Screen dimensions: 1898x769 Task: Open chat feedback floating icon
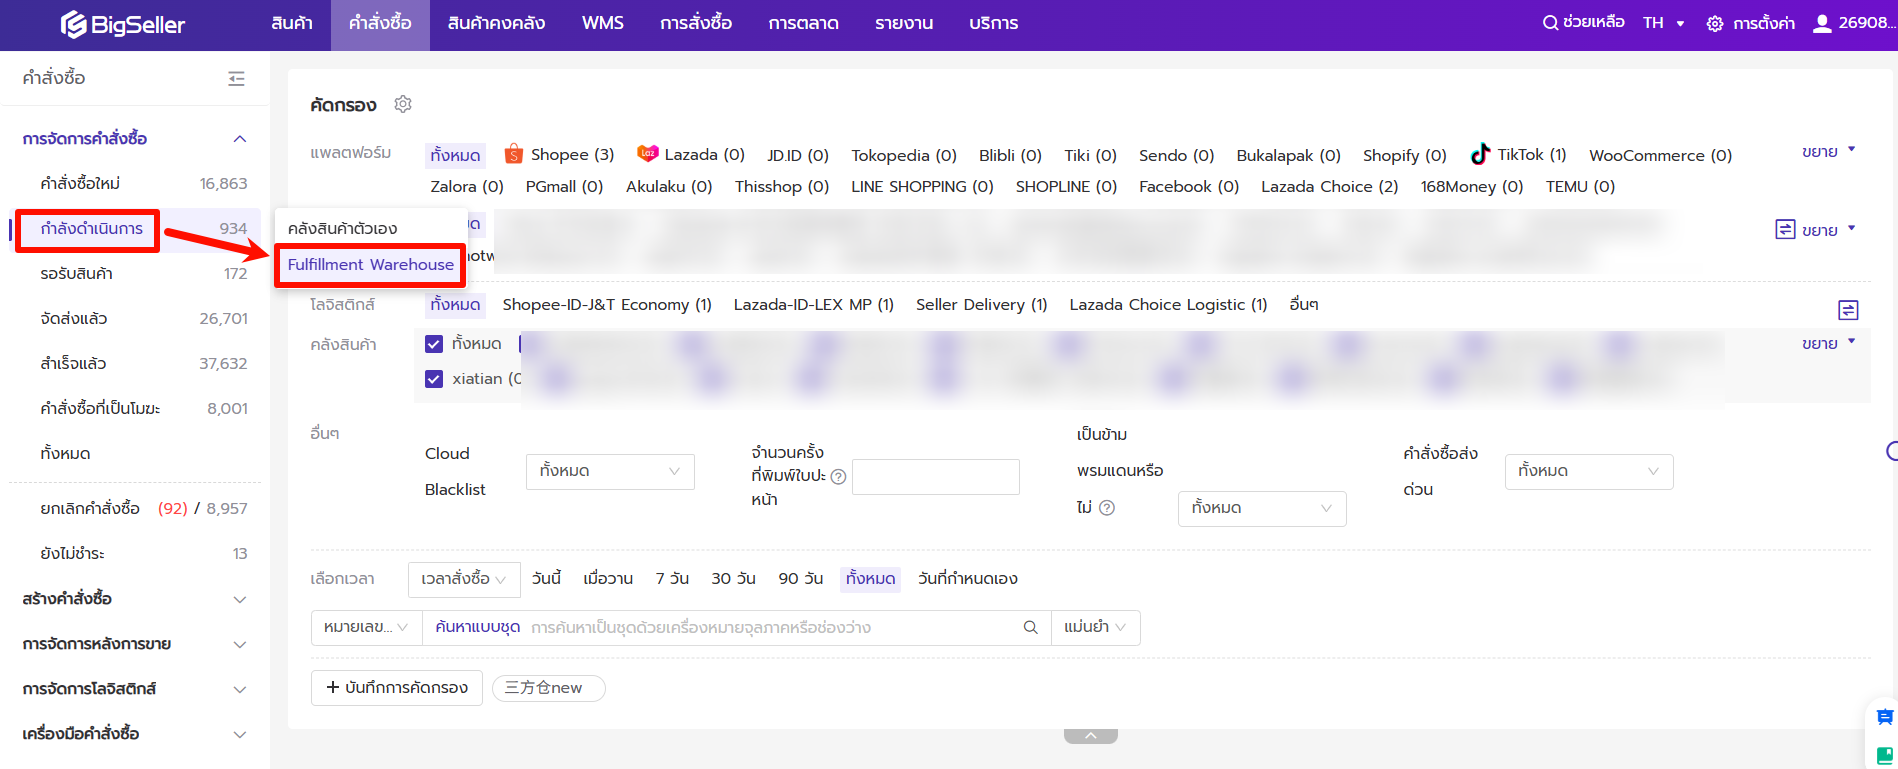tap(1885, 717)
